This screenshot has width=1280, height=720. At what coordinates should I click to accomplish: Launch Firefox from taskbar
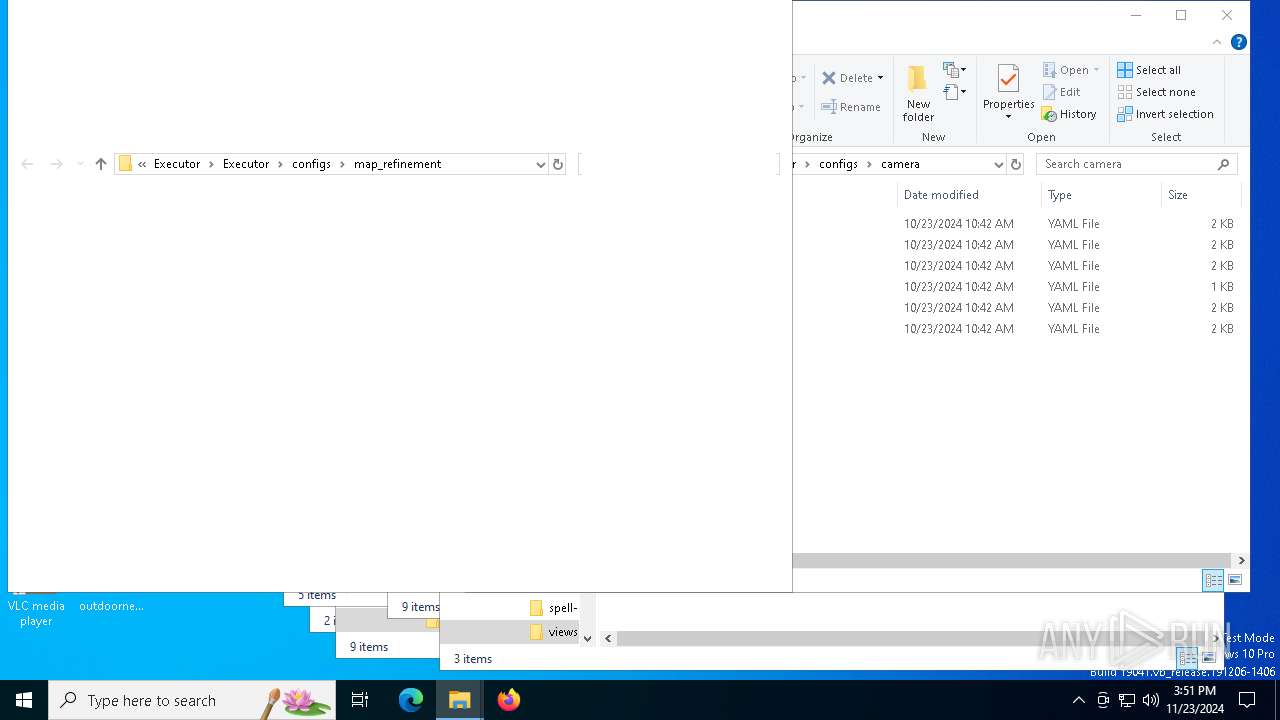pos(508,700)
